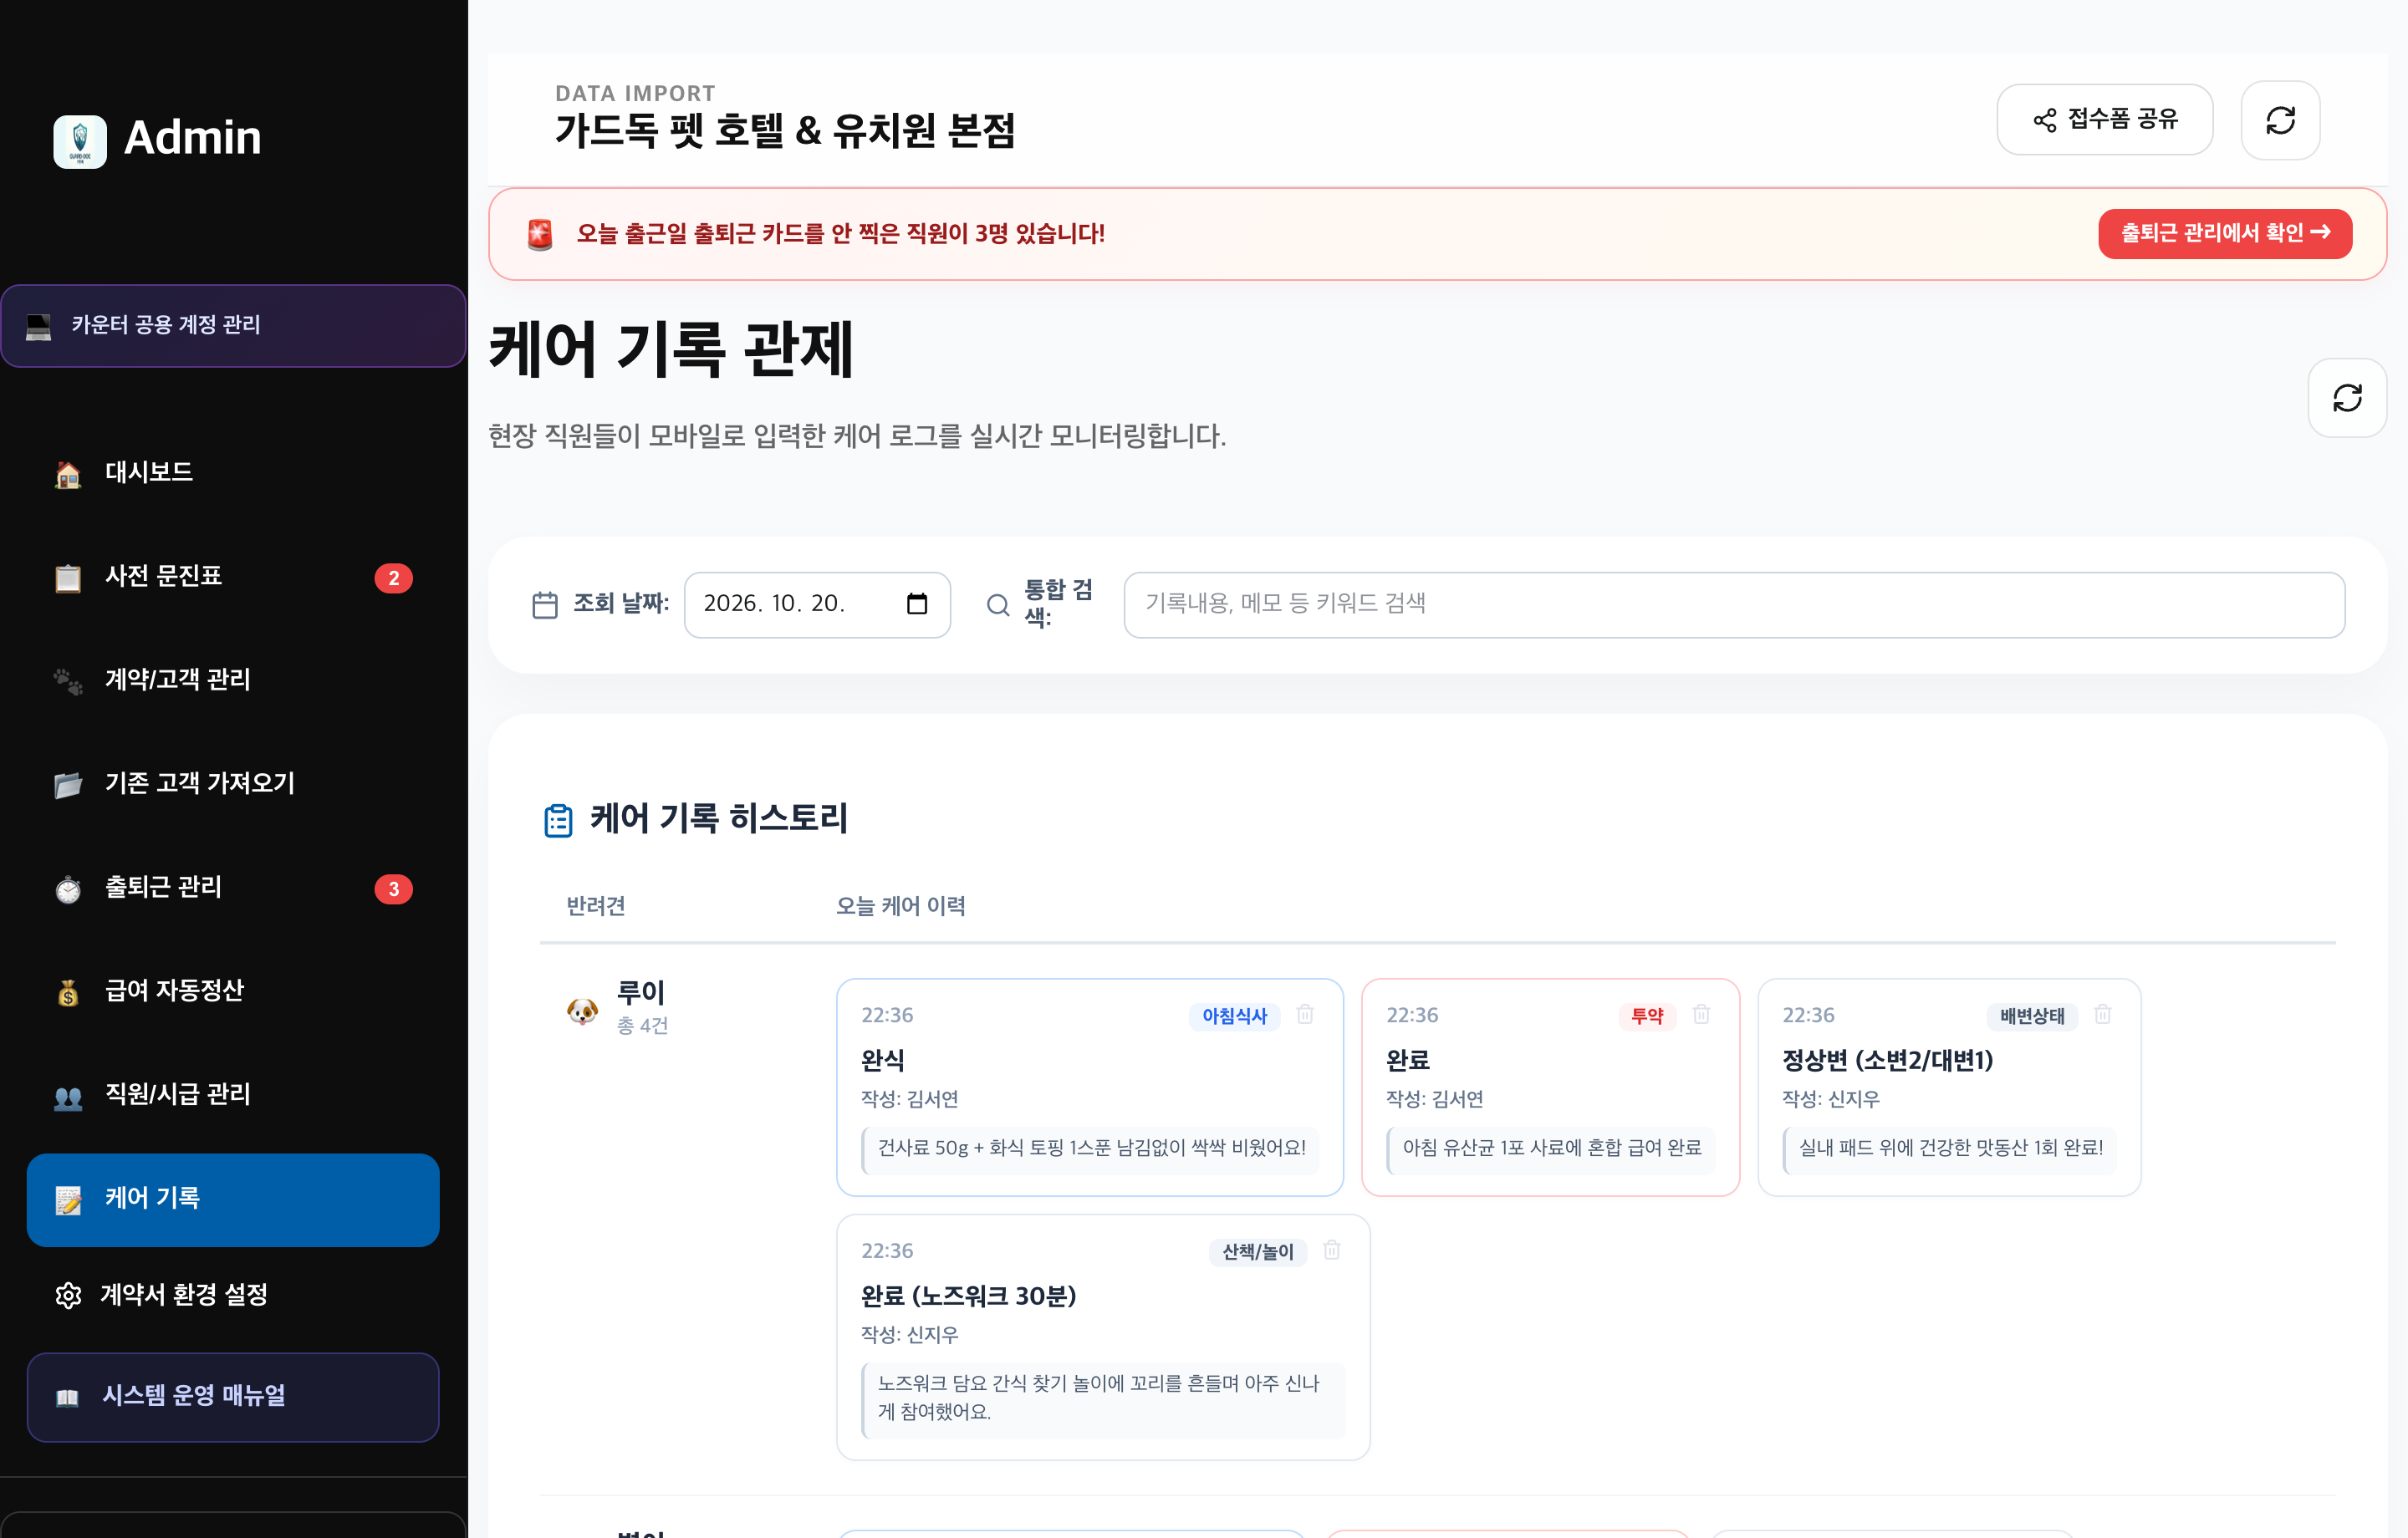Click the calendar icon beside 조회 날짜
2408x1538 pixels.
545,605
